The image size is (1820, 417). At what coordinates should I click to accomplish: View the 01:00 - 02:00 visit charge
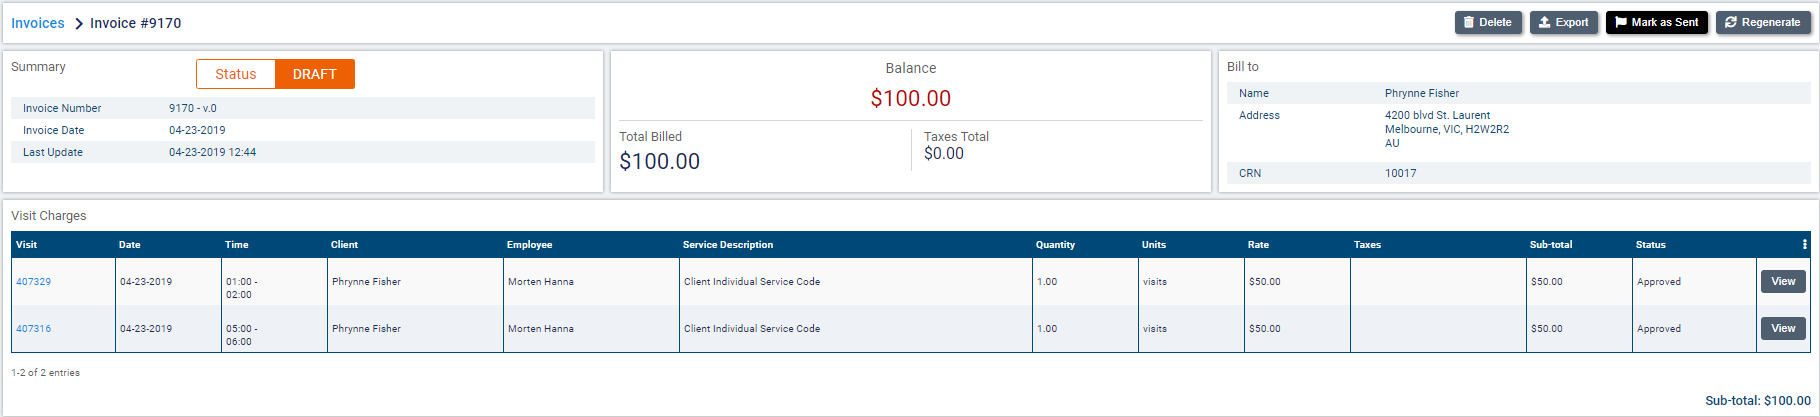click(x=1783, y=282)
